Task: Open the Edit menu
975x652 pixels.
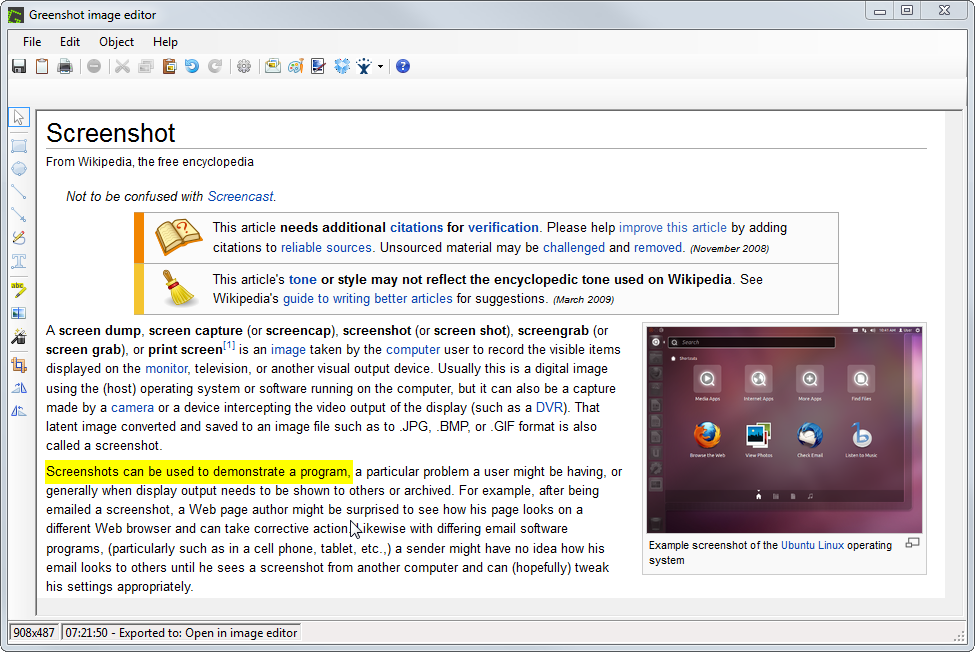Action: 69,42
